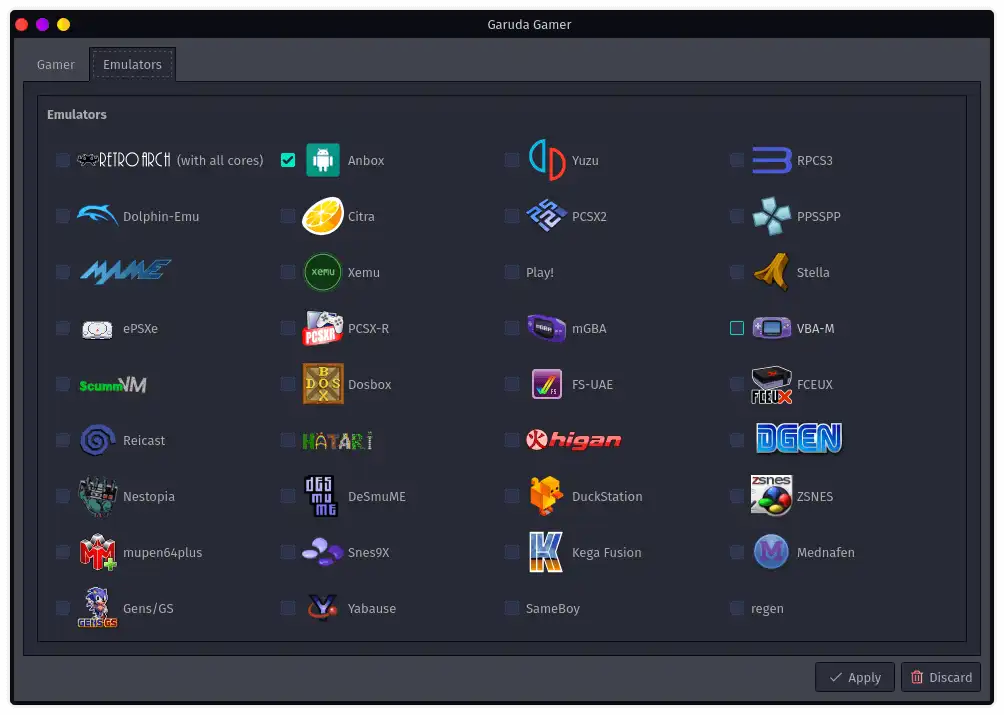Switch to the Gamer tab

tap(56, 64)
